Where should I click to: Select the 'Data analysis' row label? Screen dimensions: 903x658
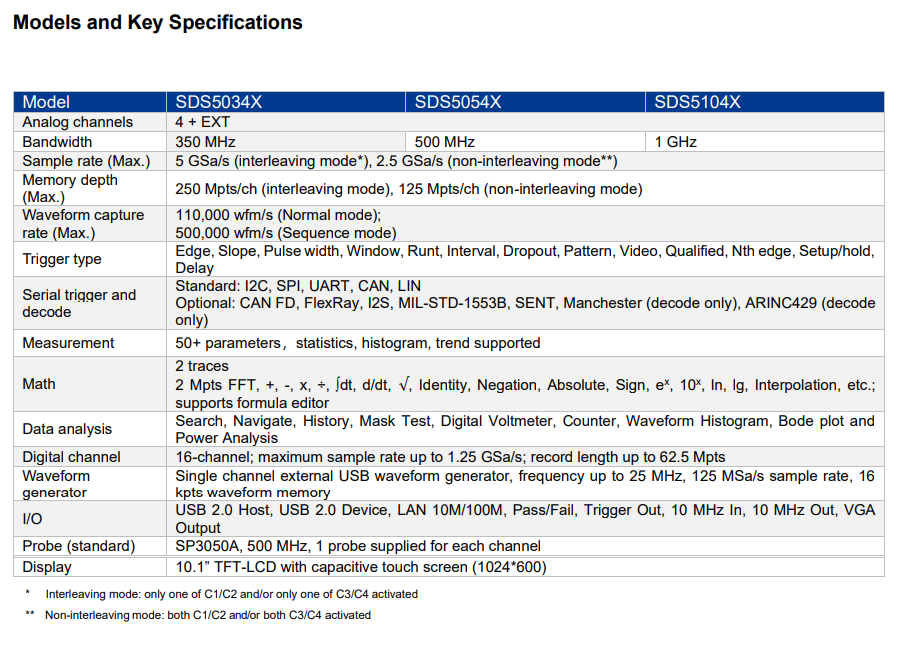[x=67, y=429]
